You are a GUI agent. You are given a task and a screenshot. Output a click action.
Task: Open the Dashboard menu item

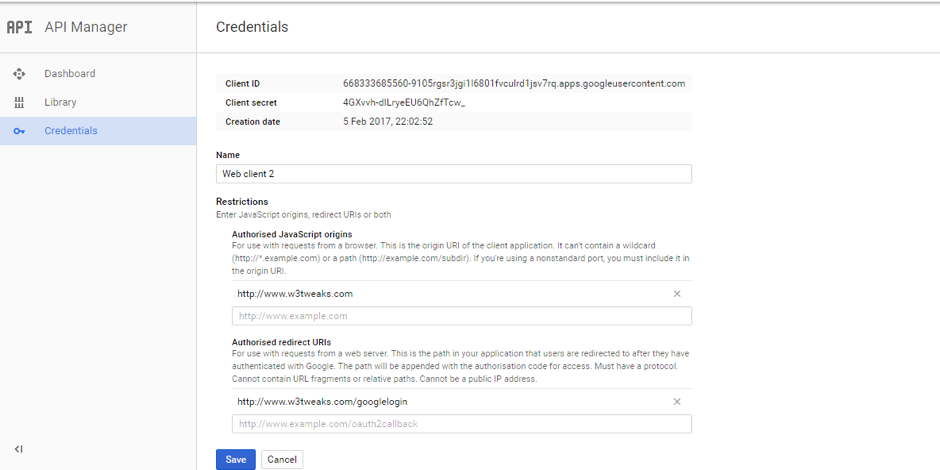pos(70,74)
